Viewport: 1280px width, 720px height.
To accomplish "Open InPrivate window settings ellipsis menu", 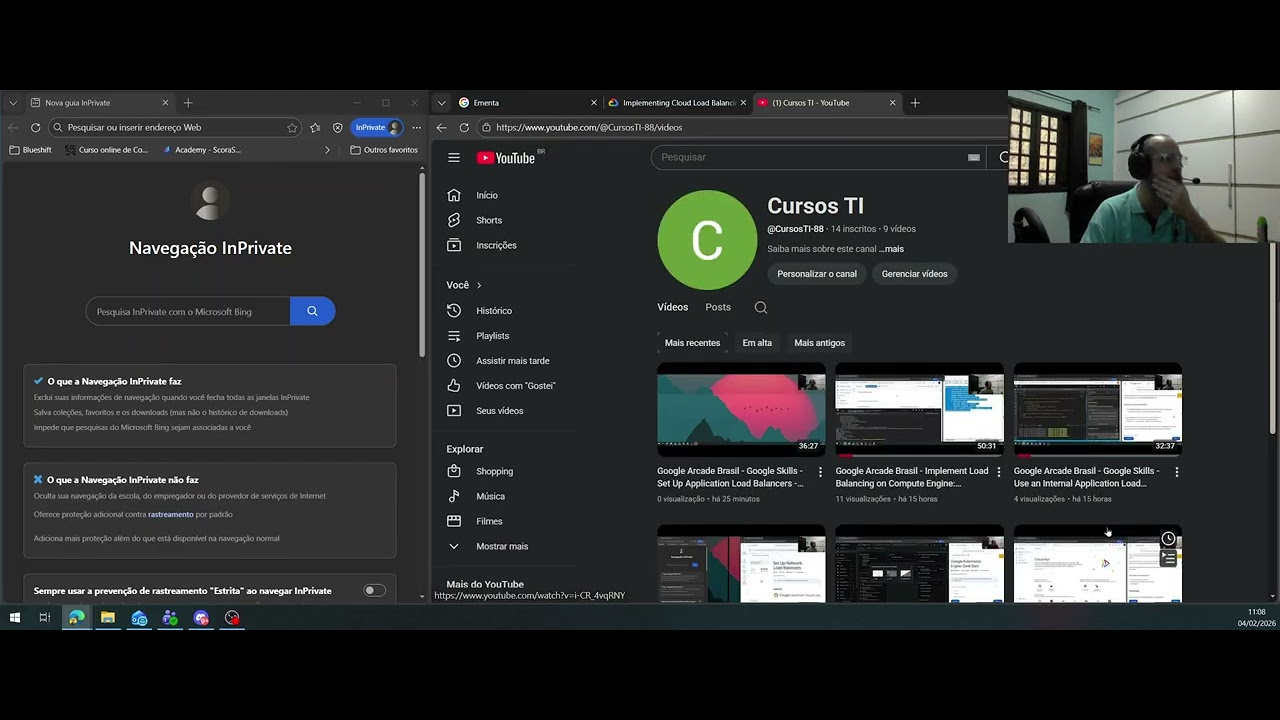I will click(x=417, y=127).
